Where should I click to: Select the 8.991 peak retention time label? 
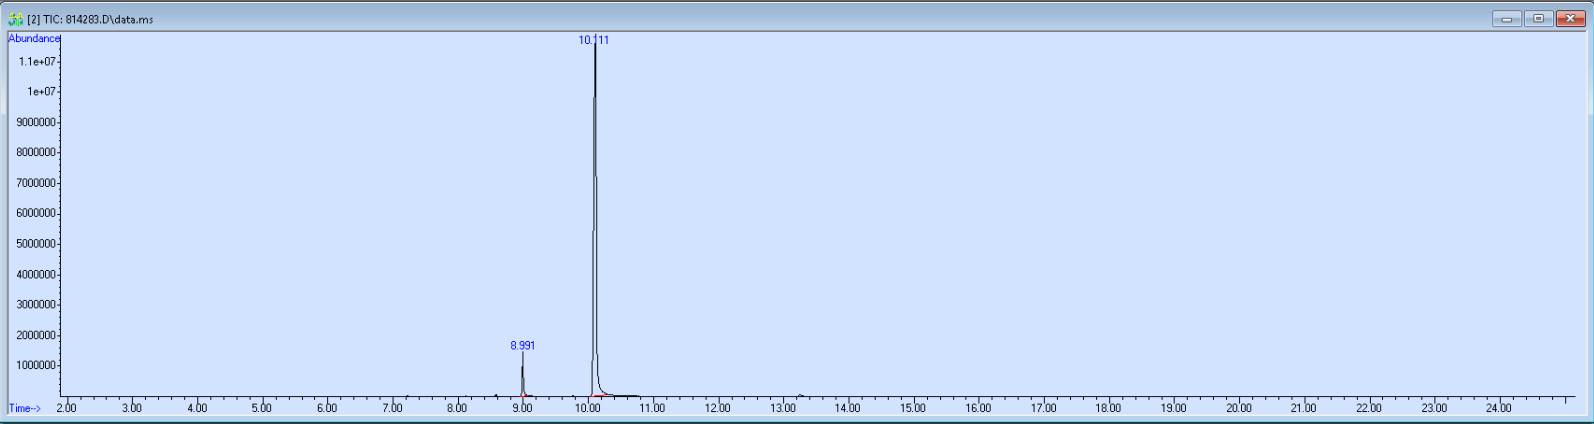pos(522,345)
